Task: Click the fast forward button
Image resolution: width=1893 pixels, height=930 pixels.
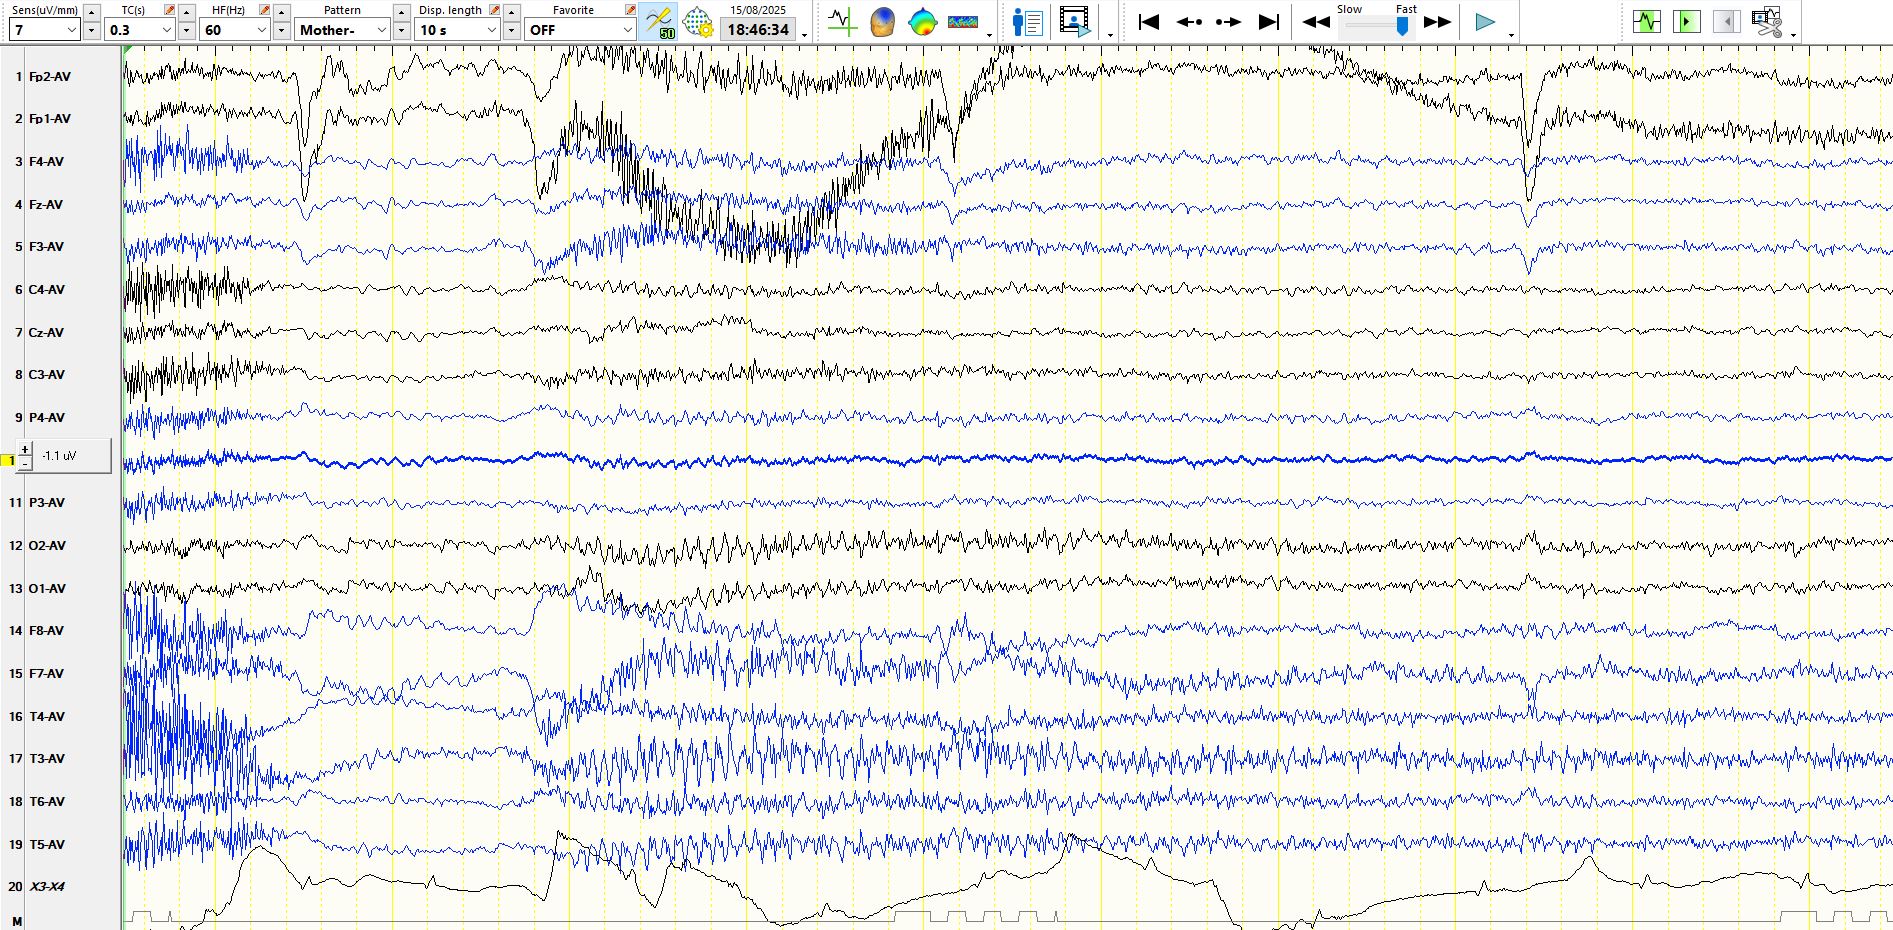Action: (x=1438, y=22)
